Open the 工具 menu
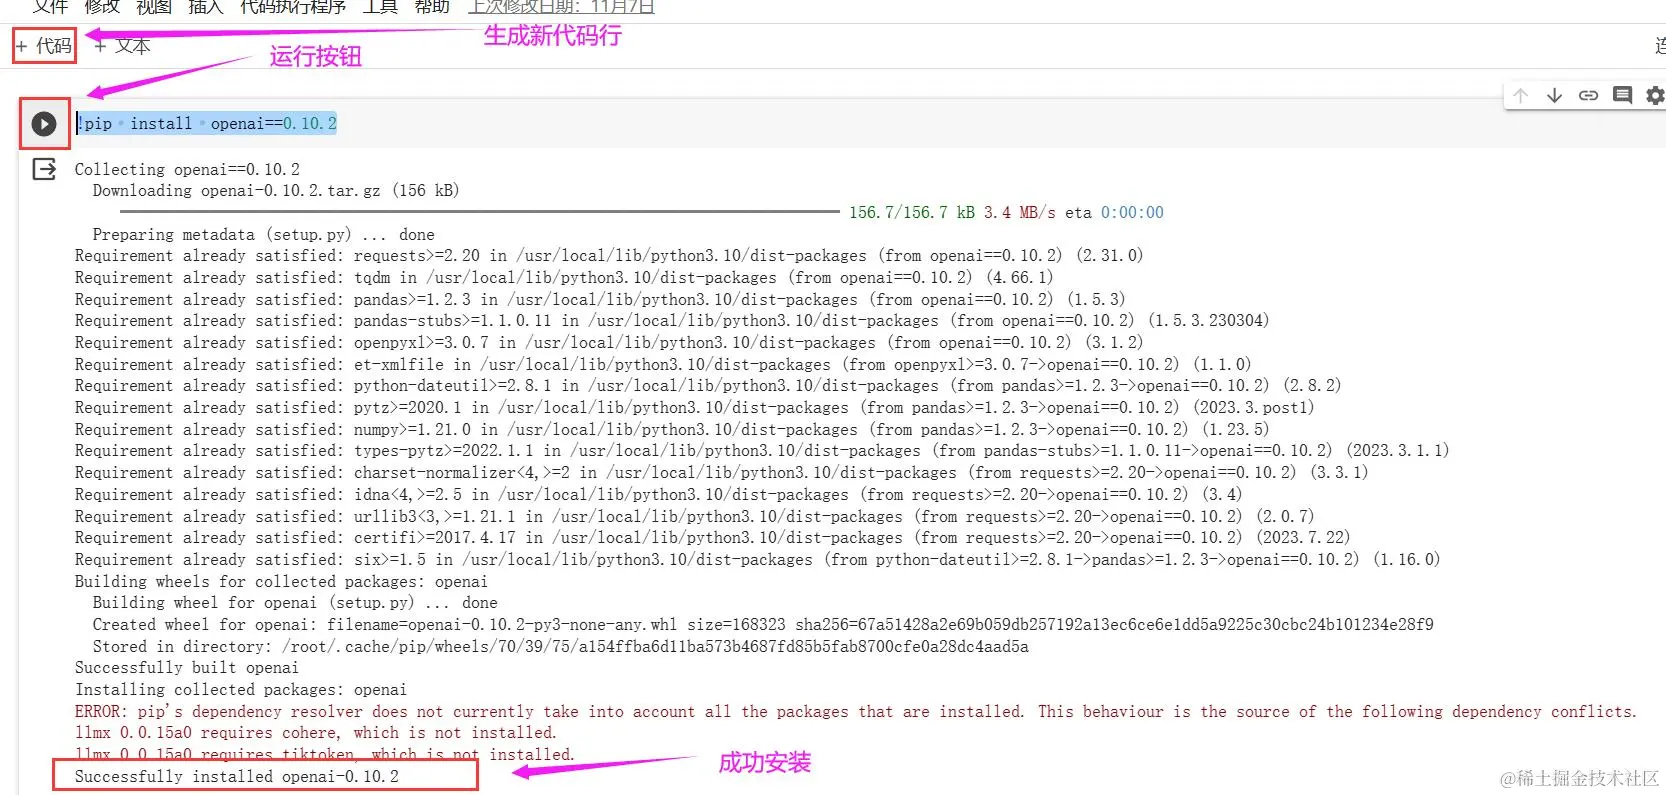The height and width of the screenshot is (795, 1666). tap(380, 7)
